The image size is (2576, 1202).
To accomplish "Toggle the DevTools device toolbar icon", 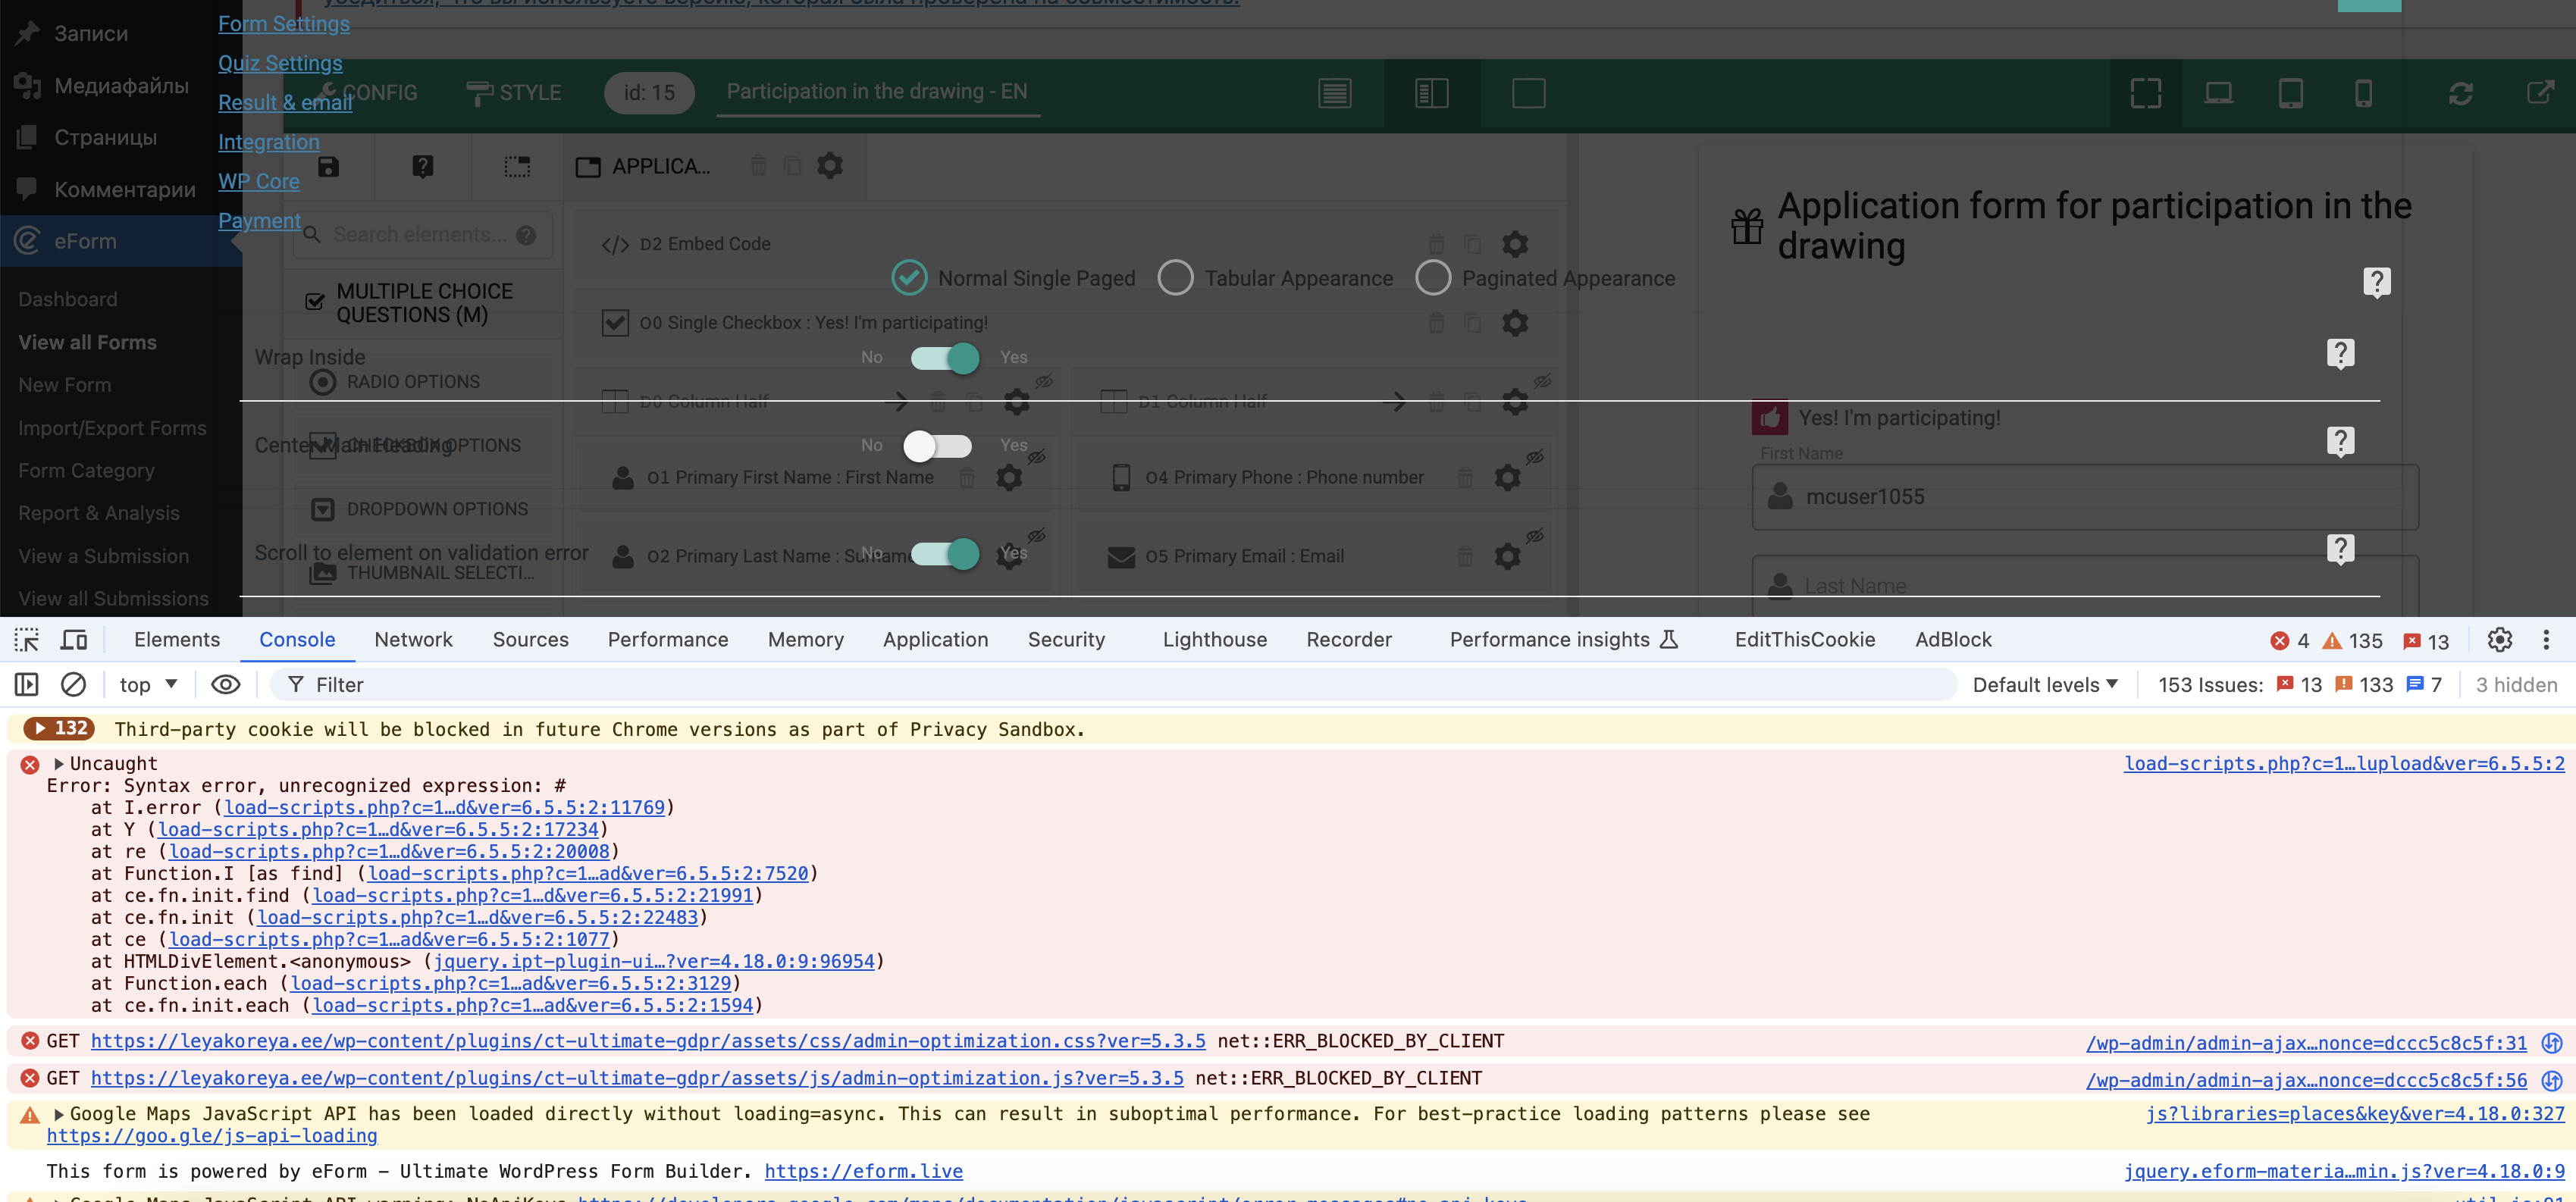I will (x=74, y=640).
